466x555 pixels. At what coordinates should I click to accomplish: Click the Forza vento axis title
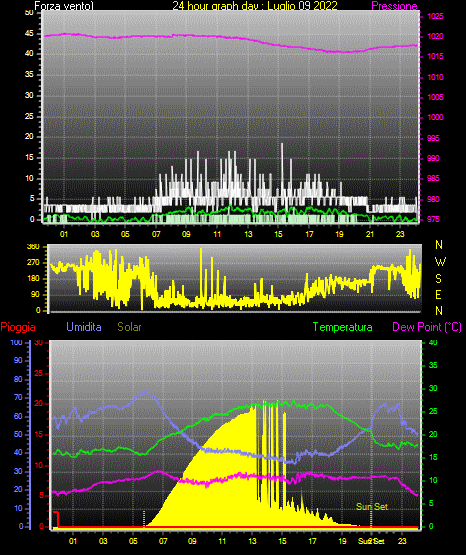pos(64,6)
